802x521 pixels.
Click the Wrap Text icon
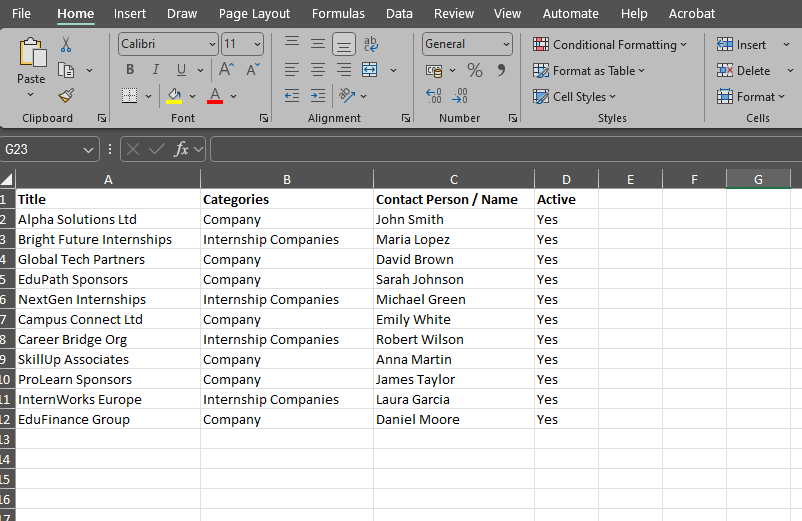pyautogui.click(x=371, y=44)
